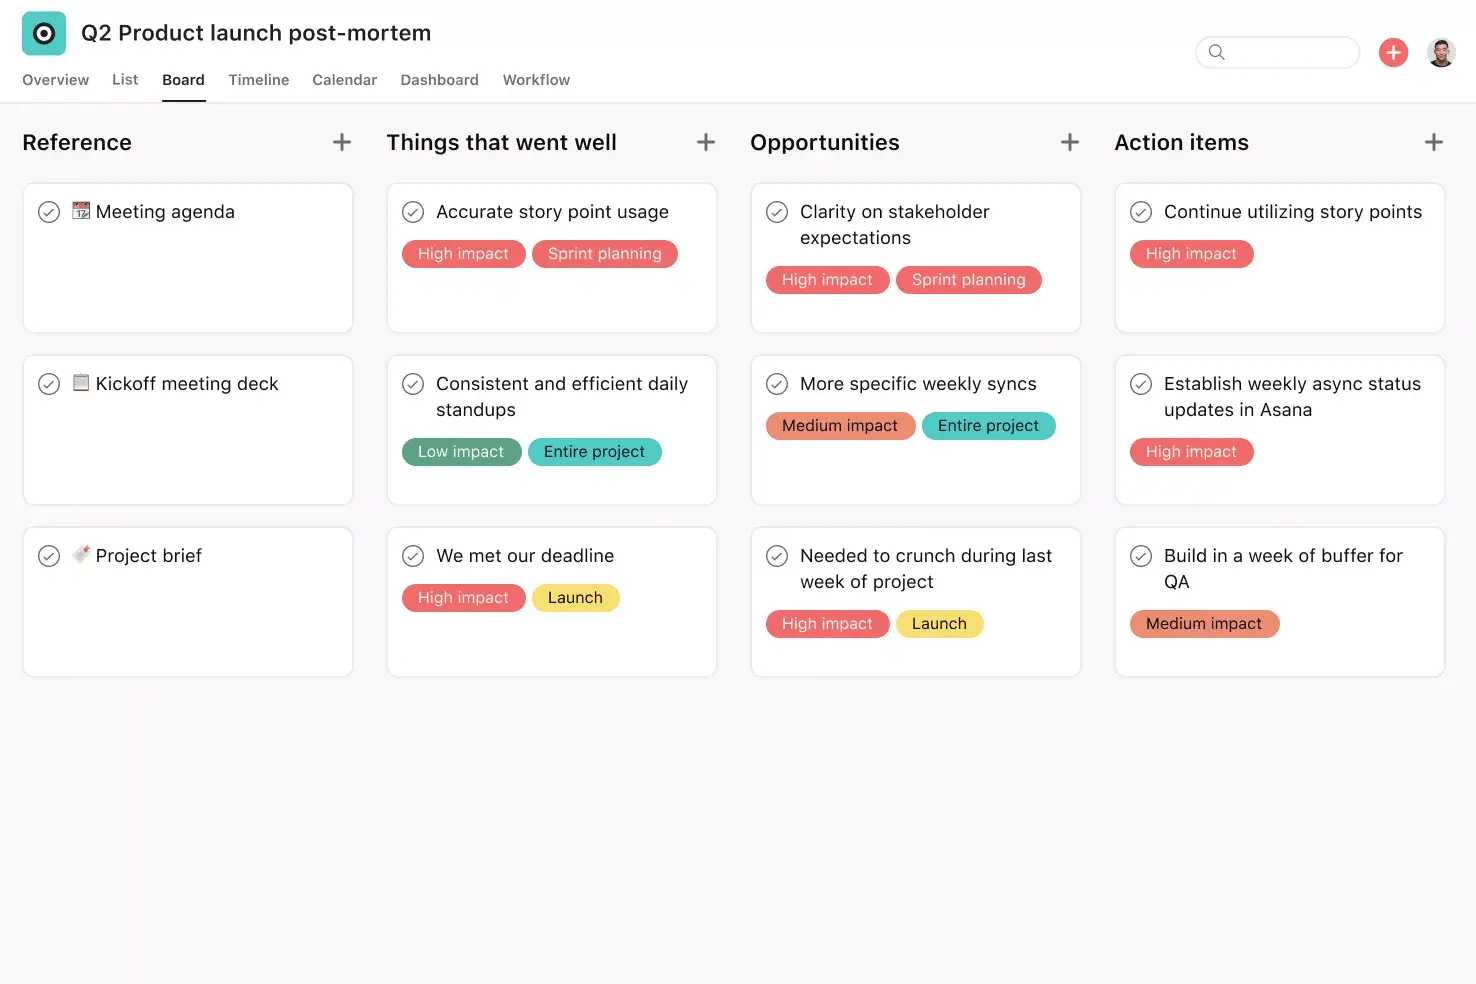Open the Dashboard view
The width and height of the screenshot is (1476, 984).
click(x=439, y=79)
